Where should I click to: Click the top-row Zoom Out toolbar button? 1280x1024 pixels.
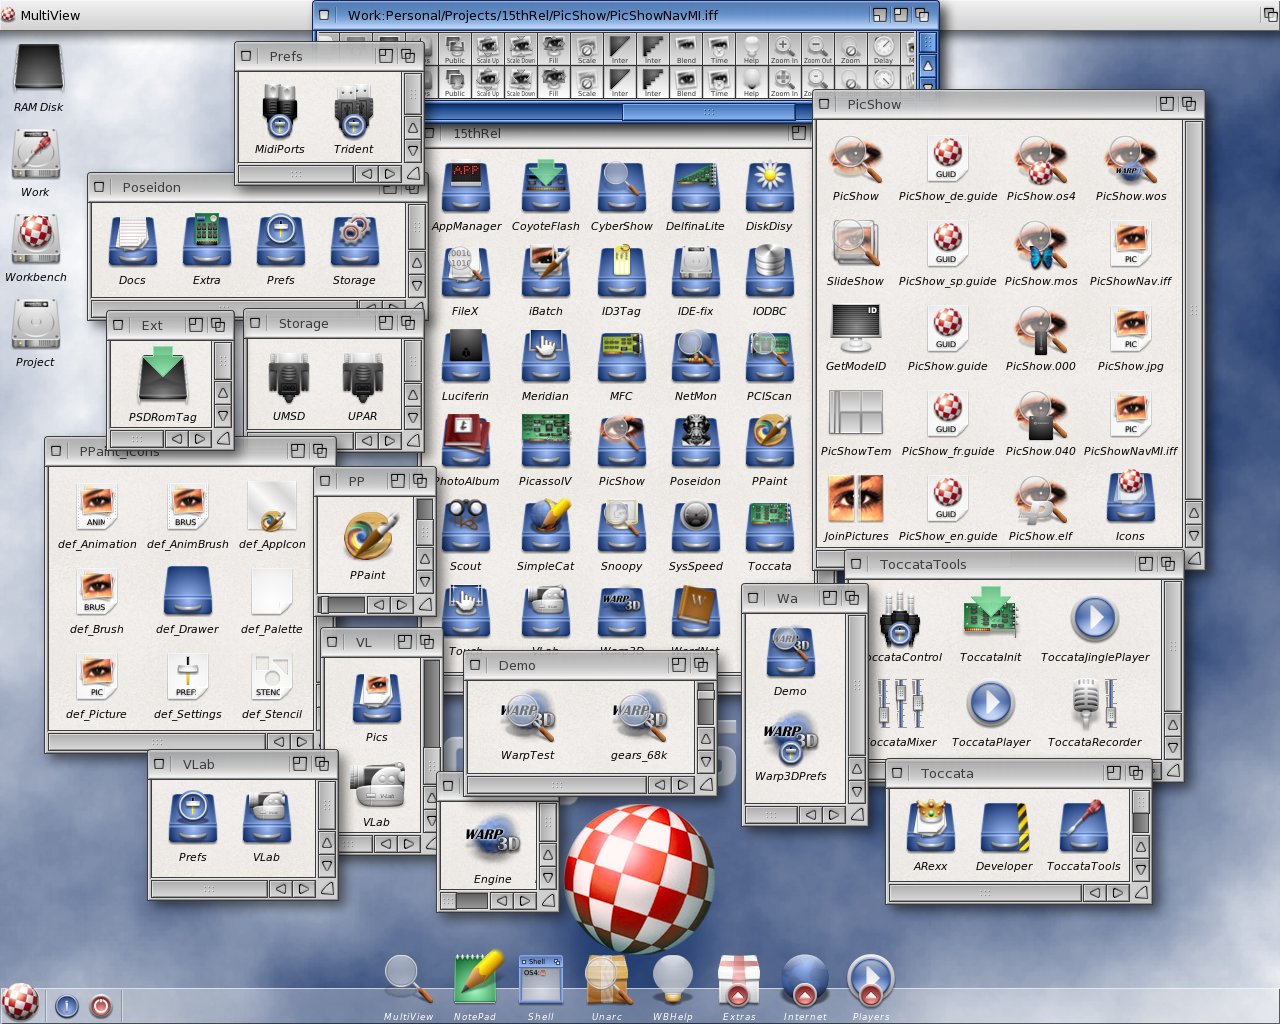coord(818,48)
